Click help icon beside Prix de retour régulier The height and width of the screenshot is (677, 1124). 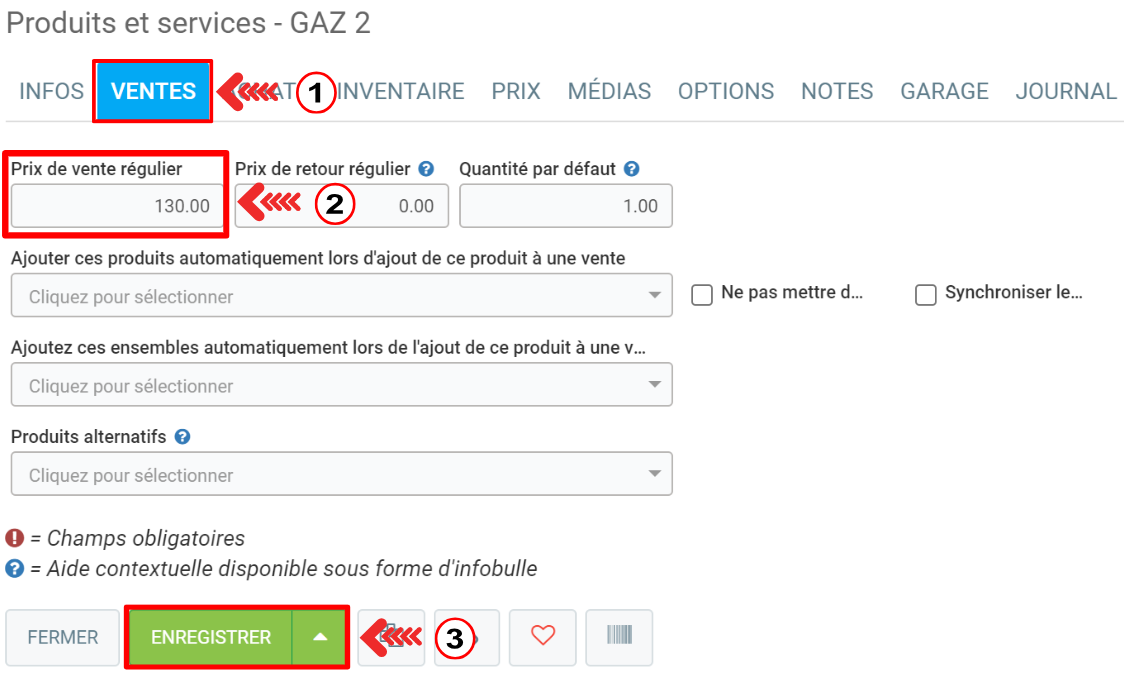pos(426,169)
